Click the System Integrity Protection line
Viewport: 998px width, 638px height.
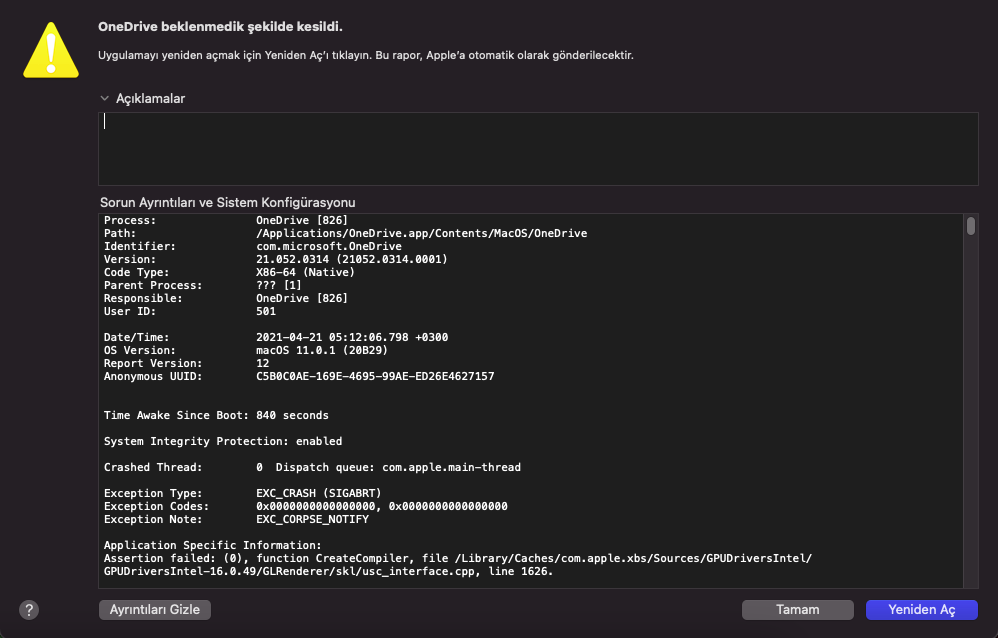[223, 441]
